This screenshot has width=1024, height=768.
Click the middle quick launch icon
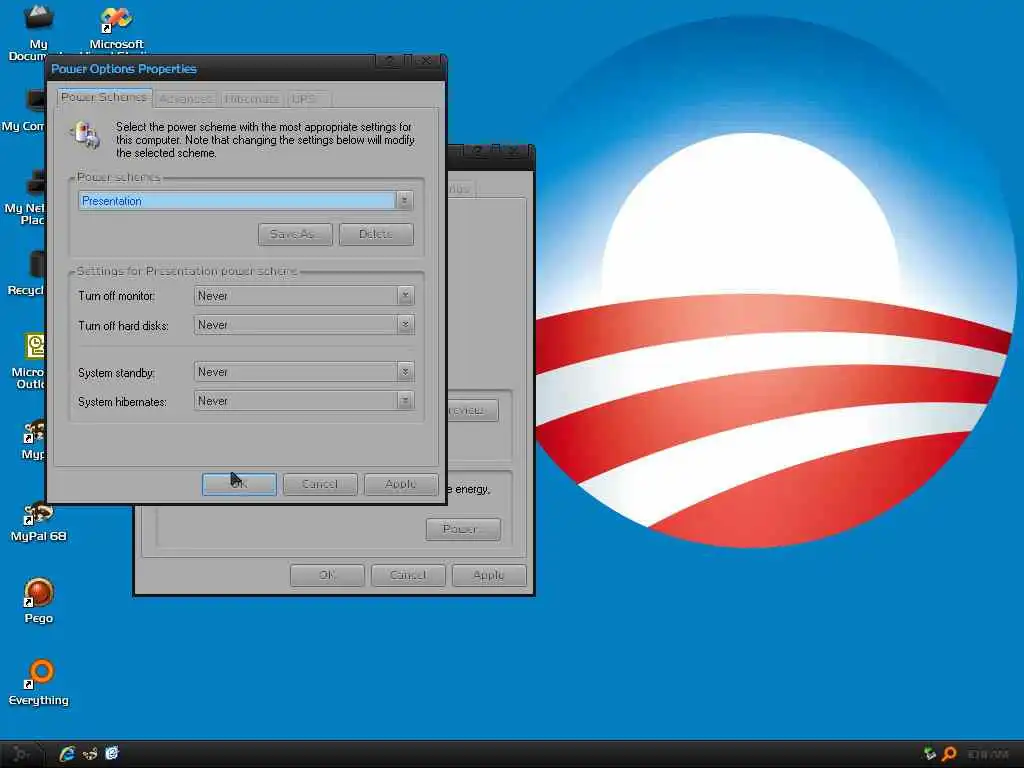tap(90, 754)
